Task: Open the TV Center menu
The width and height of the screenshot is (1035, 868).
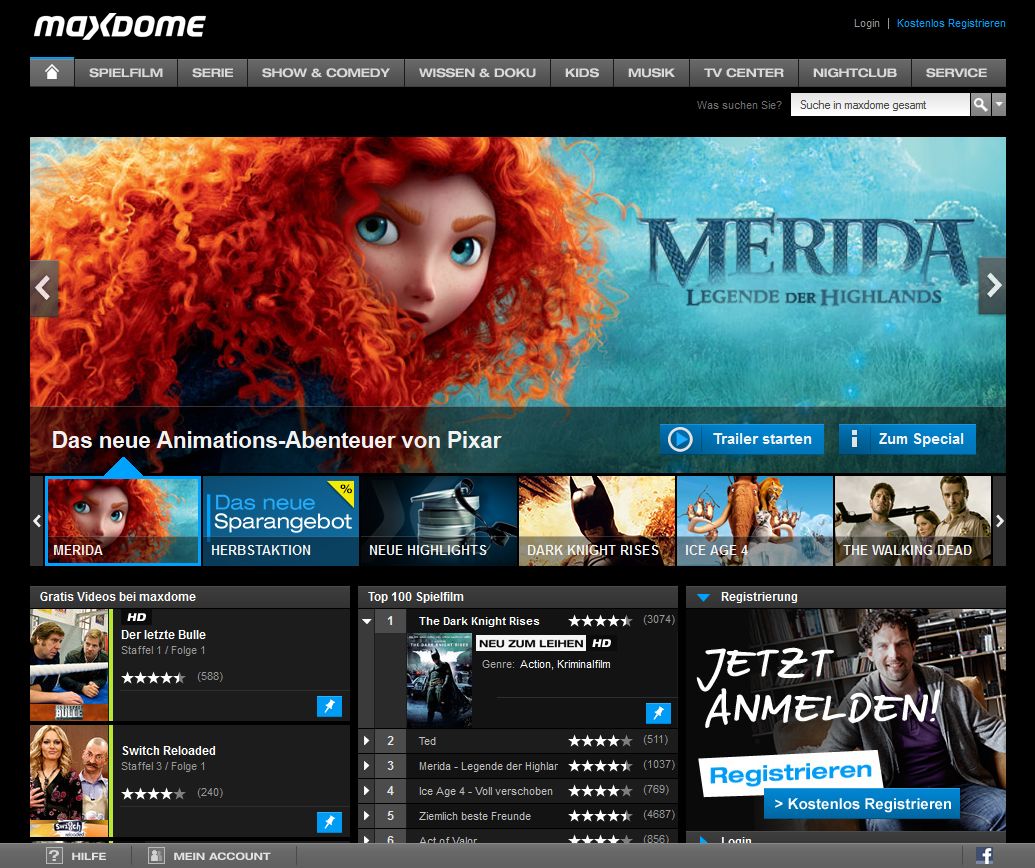Action: click(743, 73)
